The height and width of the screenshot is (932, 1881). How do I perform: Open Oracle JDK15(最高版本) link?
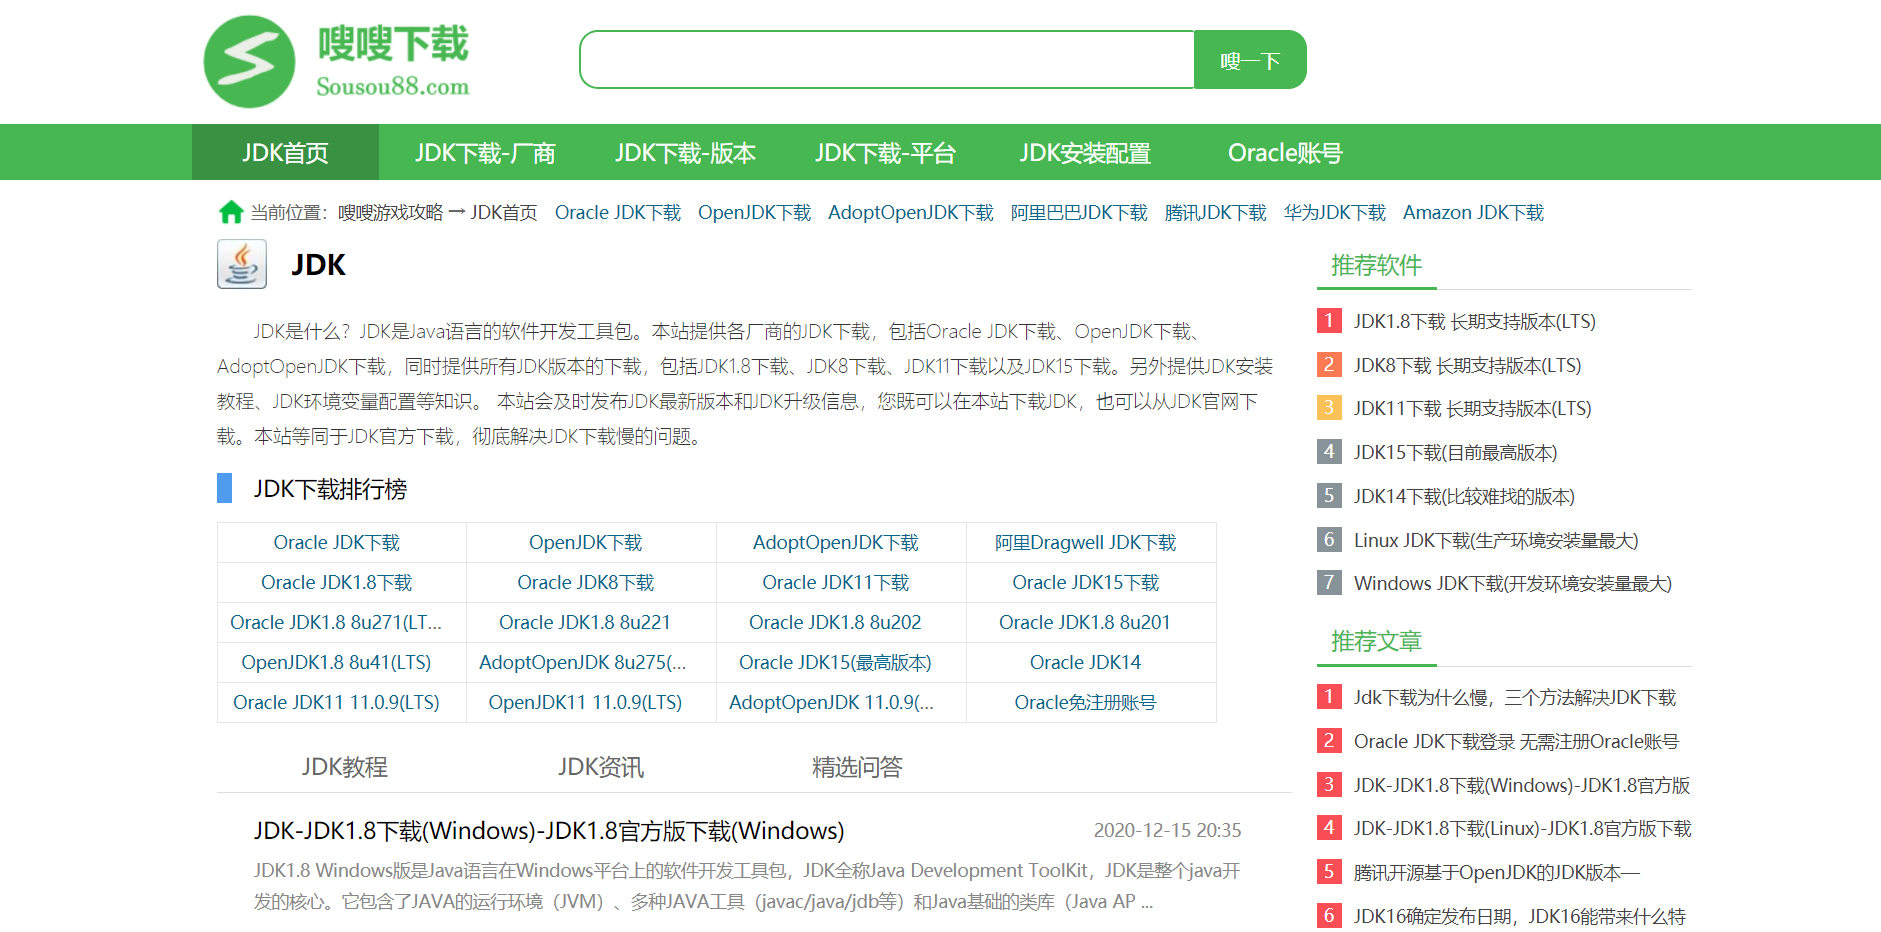coord(835,662)
